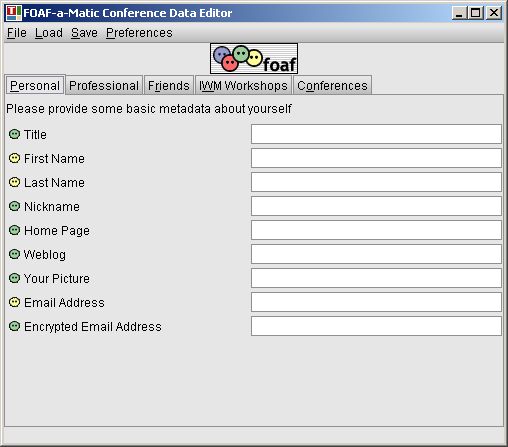Switch to the Professional tab
This screenshot has height=447, width=508.
104,86
